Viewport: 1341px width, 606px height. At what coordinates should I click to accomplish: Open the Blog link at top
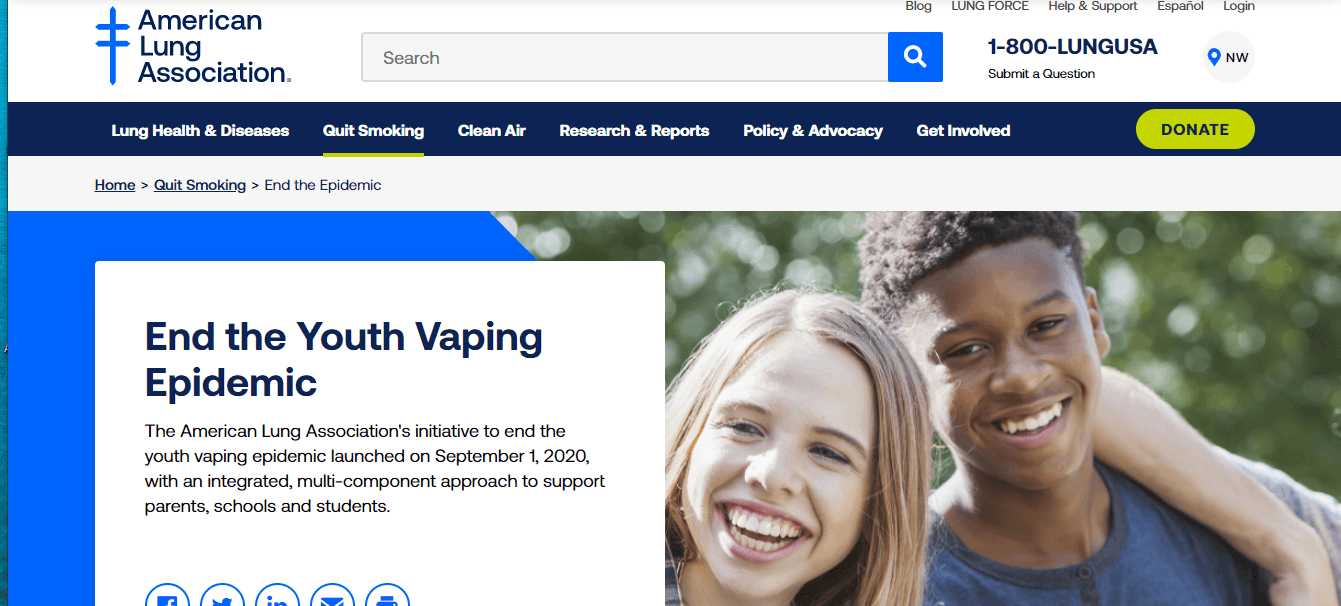(918, 6)
